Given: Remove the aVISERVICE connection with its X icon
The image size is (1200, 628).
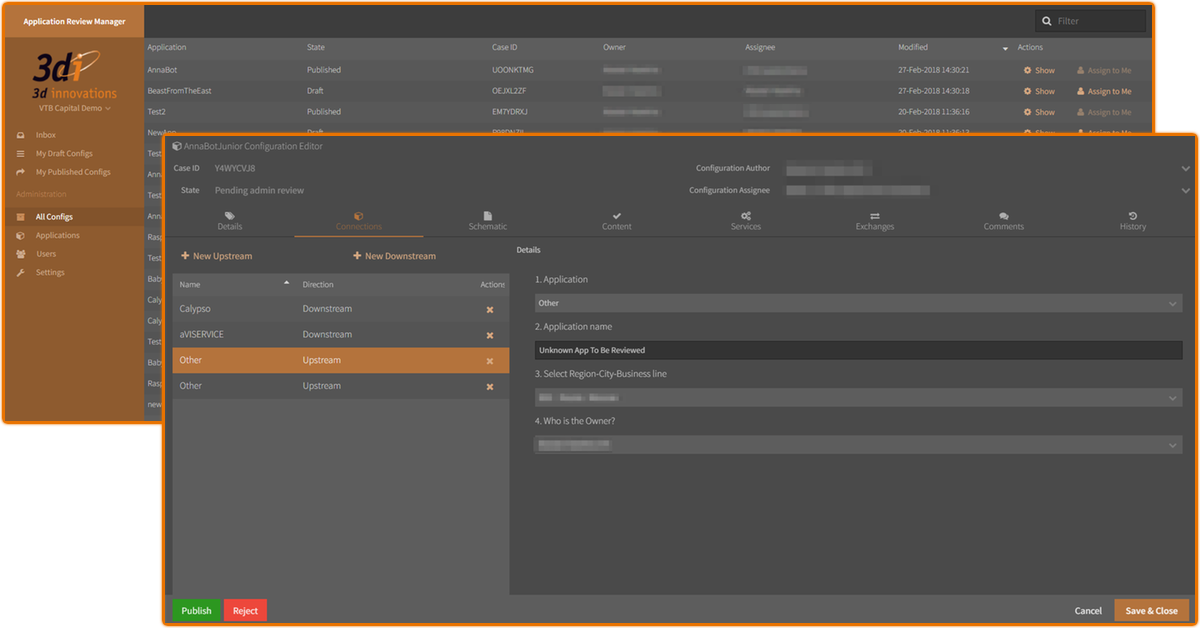Looking at the screenshot, I should click(490, 335).
